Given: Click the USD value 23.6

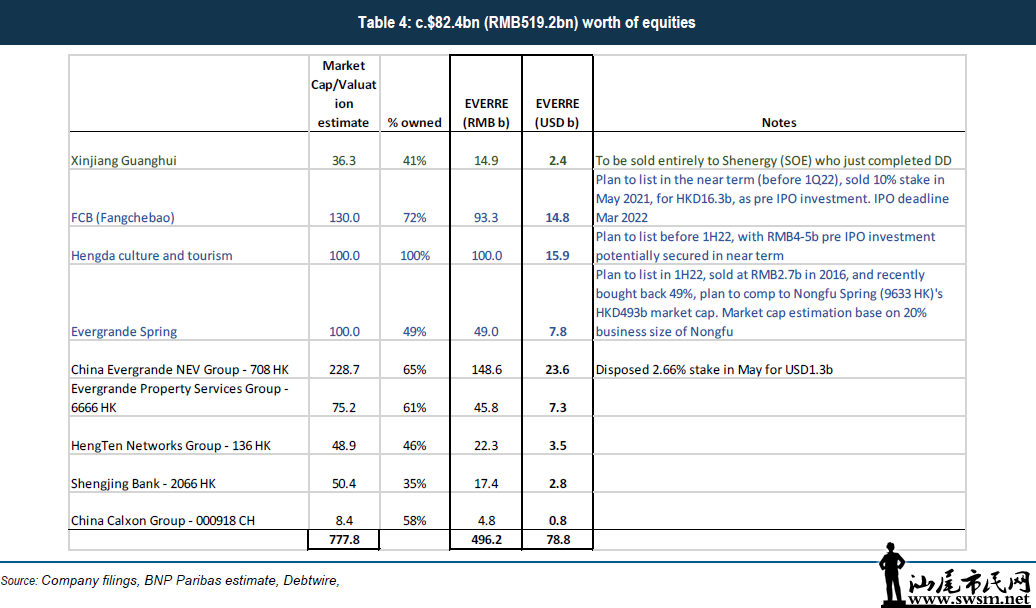Looking at the screenshot, I should pos(558,369).
